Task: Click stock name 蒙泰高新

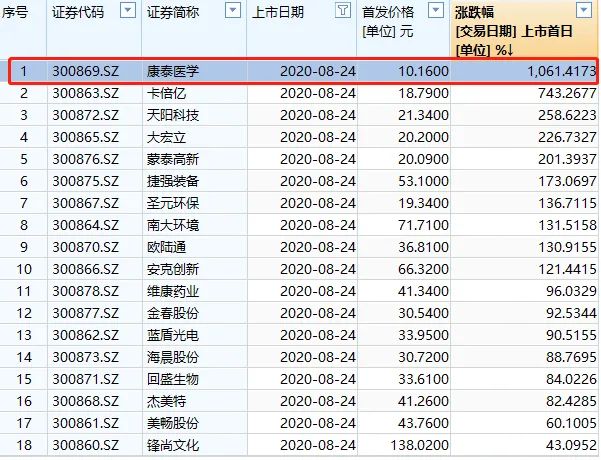Action: point(173,159)
